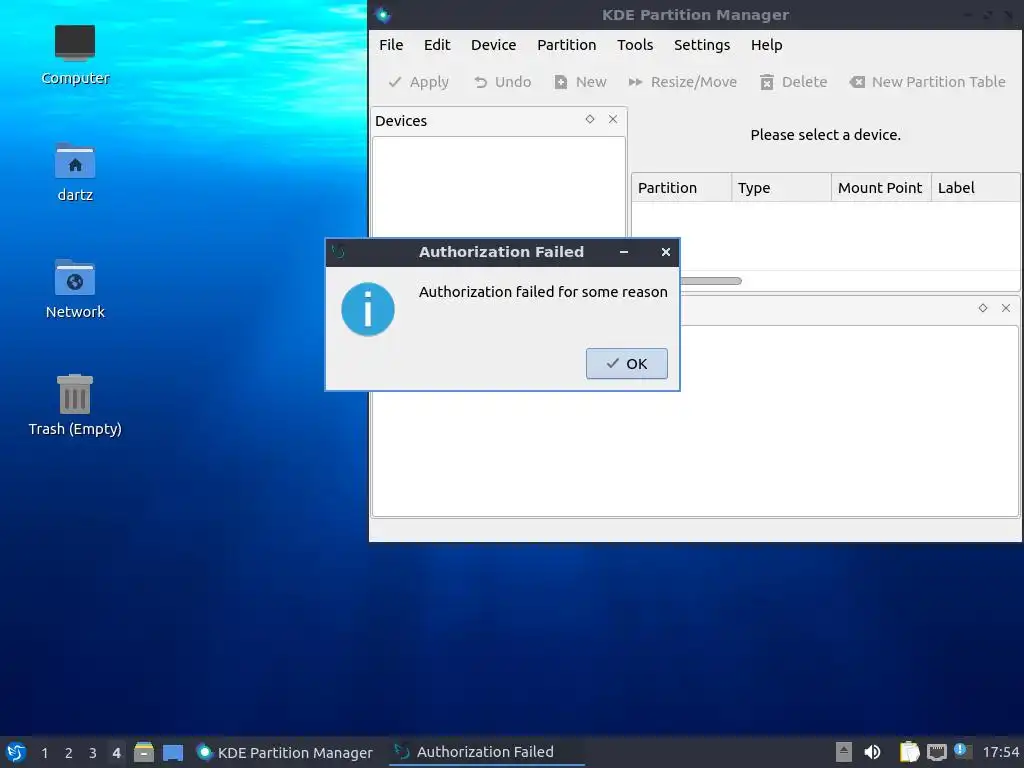Open the File menu
Viewport: 1024px width, 768px height.
click(x=391, y=45)
